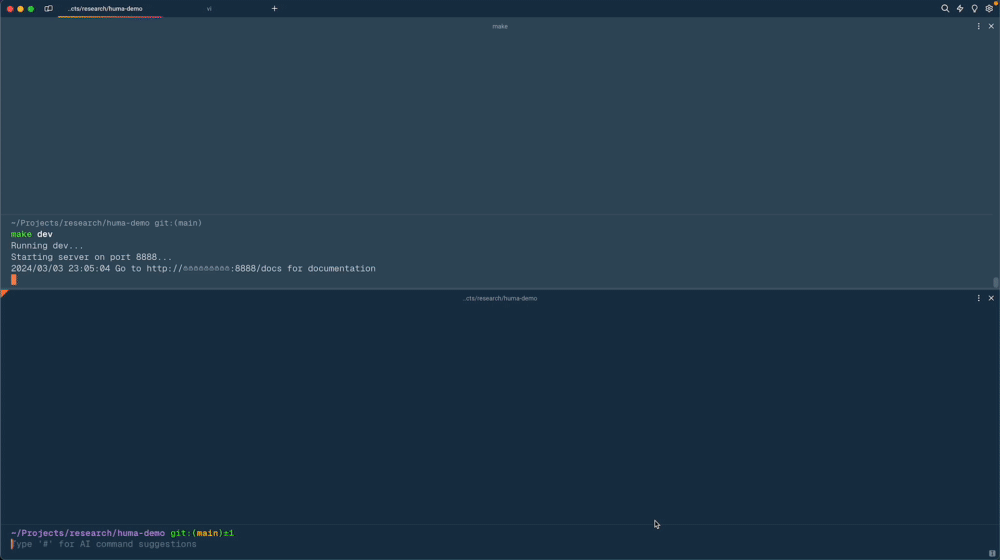Open the settings gear icon

click(x=989, y=8)
